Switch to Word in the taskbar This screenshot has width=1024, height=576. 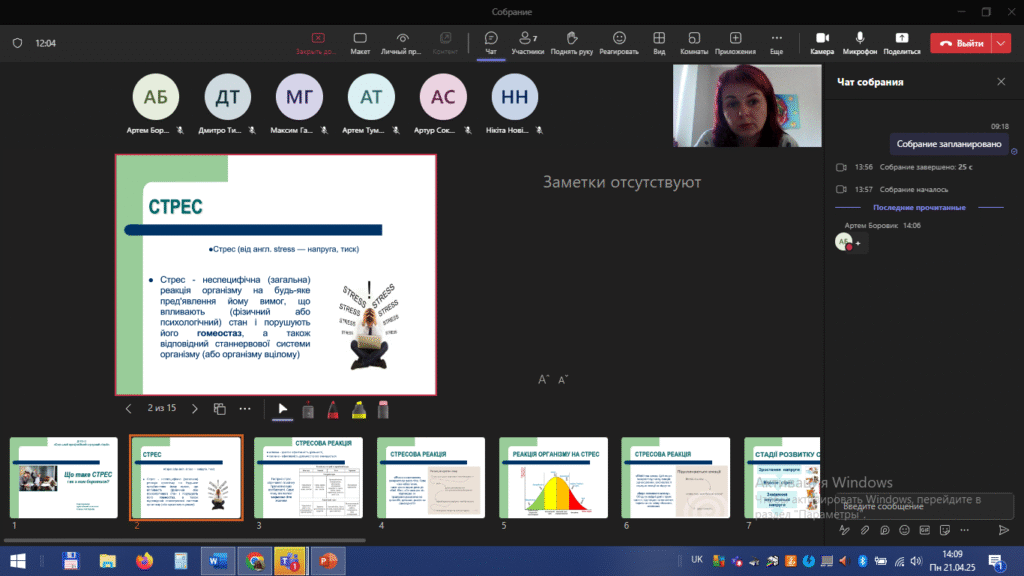click(217, 561)
